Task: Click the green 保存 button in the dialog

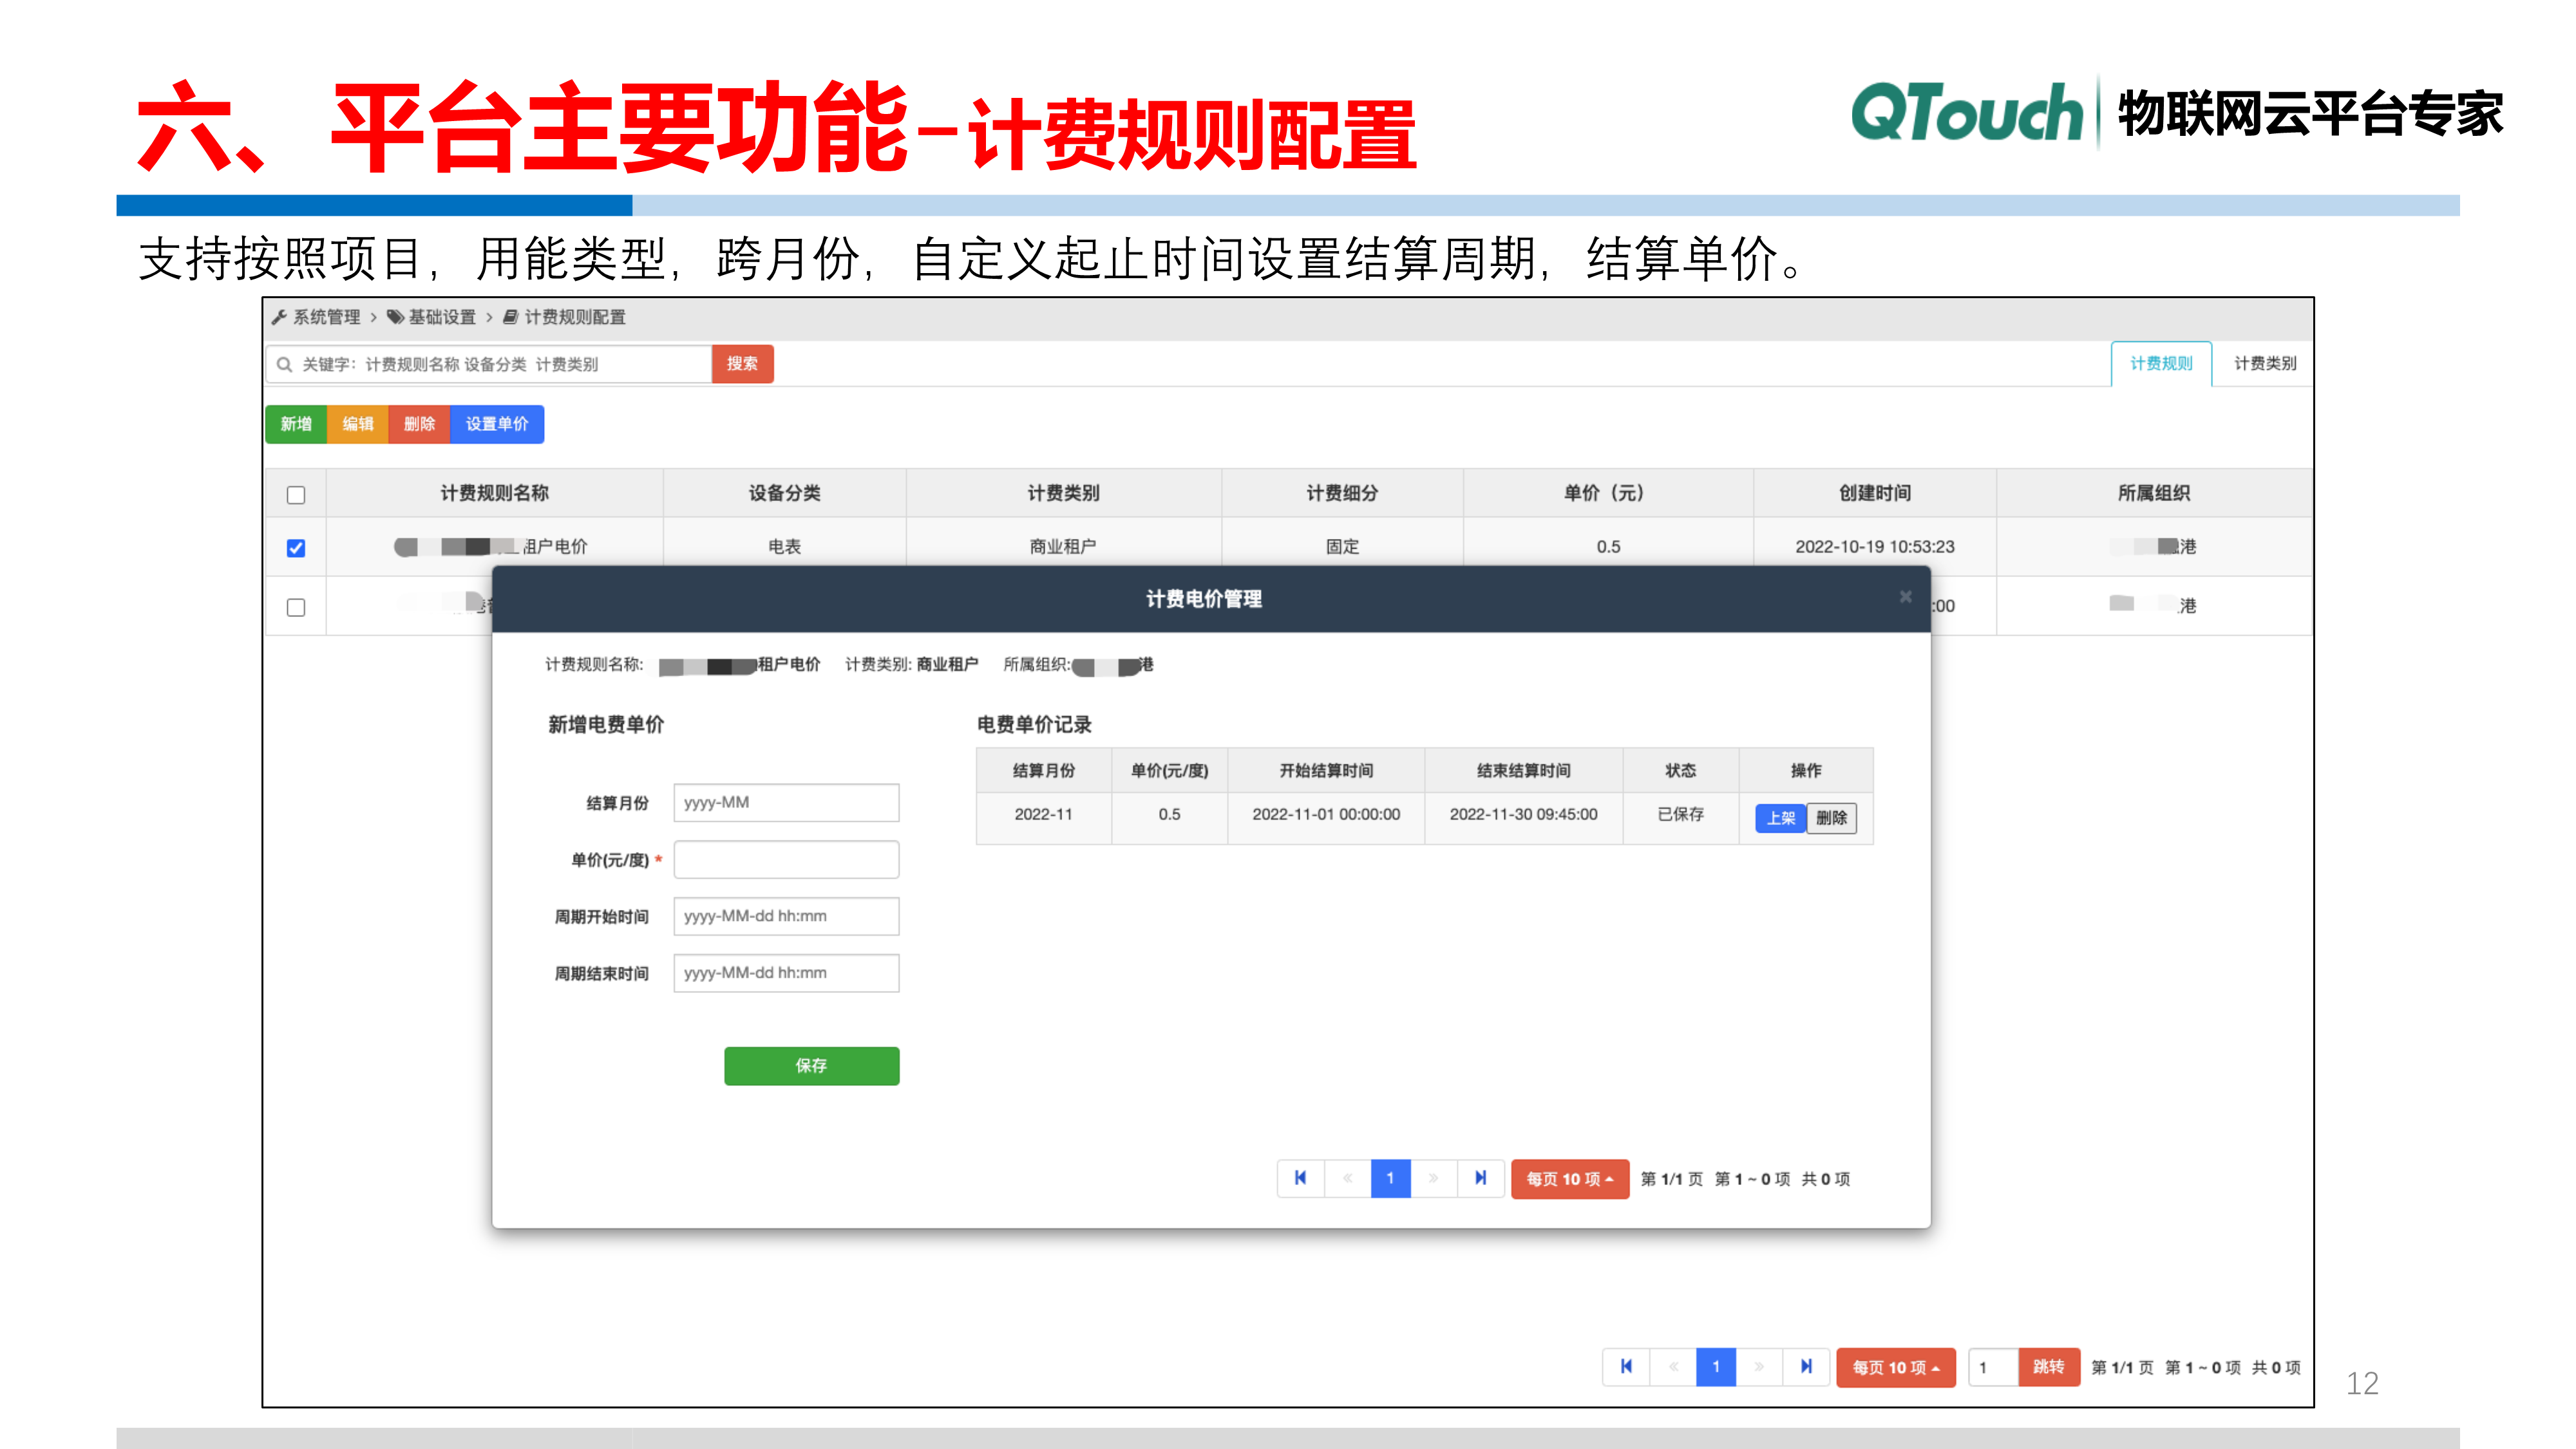Action: [811, 1066]
